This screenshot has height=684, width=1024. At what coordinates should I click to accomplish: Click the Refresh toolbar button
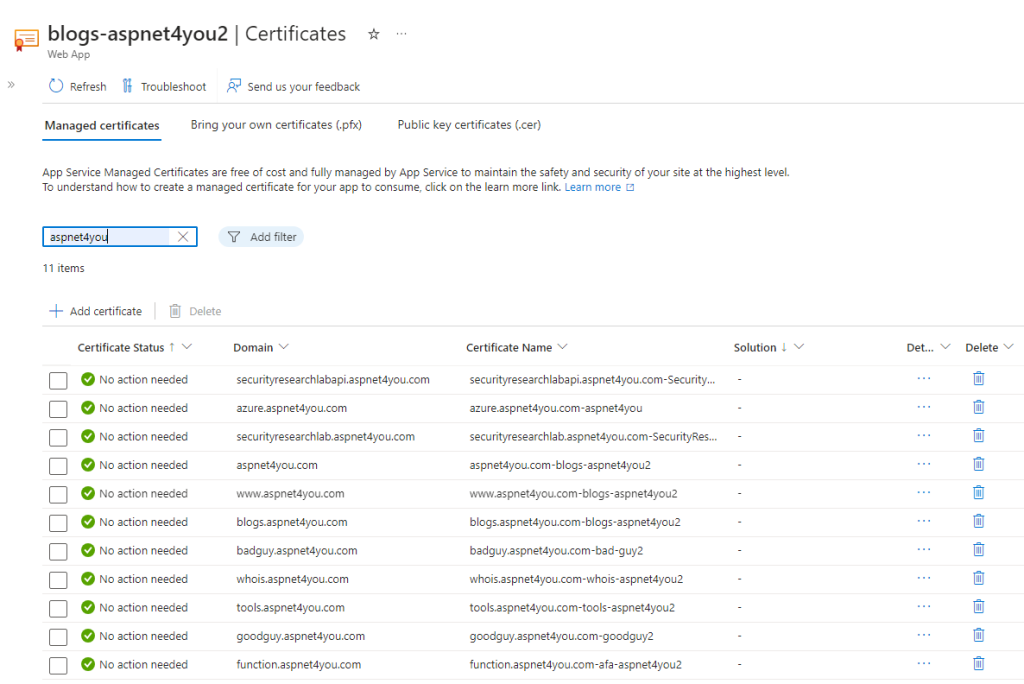[x=78, y=86]
